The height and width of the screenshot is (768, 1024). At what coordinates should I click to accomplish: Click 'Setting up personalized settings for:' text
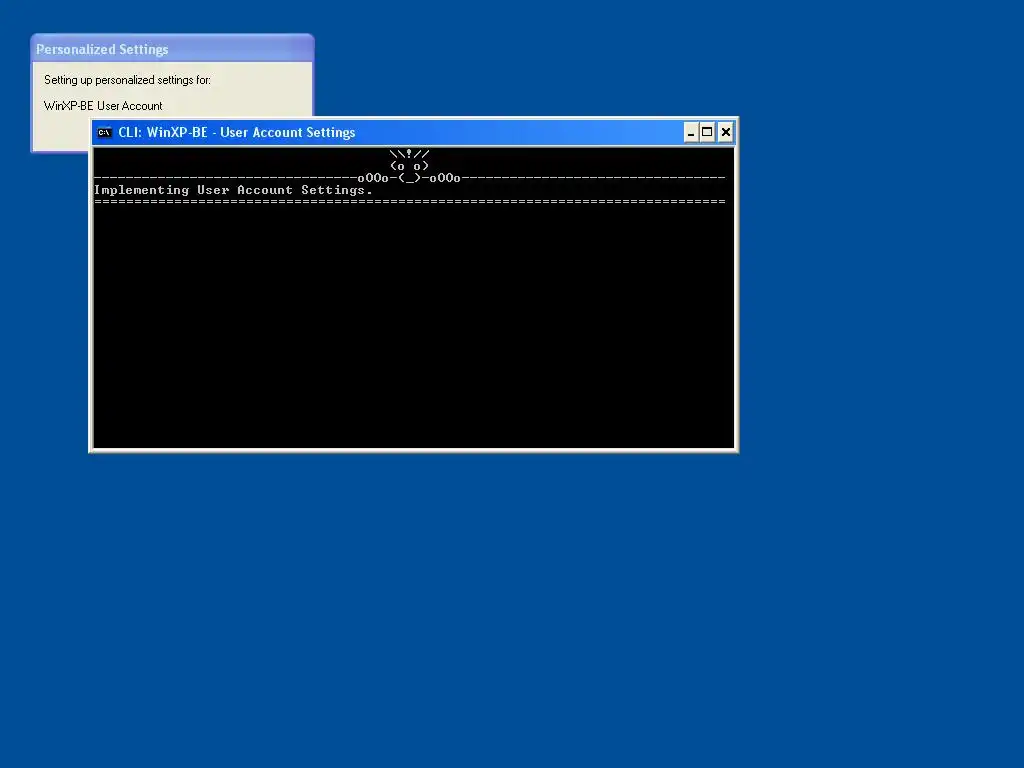pos(127,80)
